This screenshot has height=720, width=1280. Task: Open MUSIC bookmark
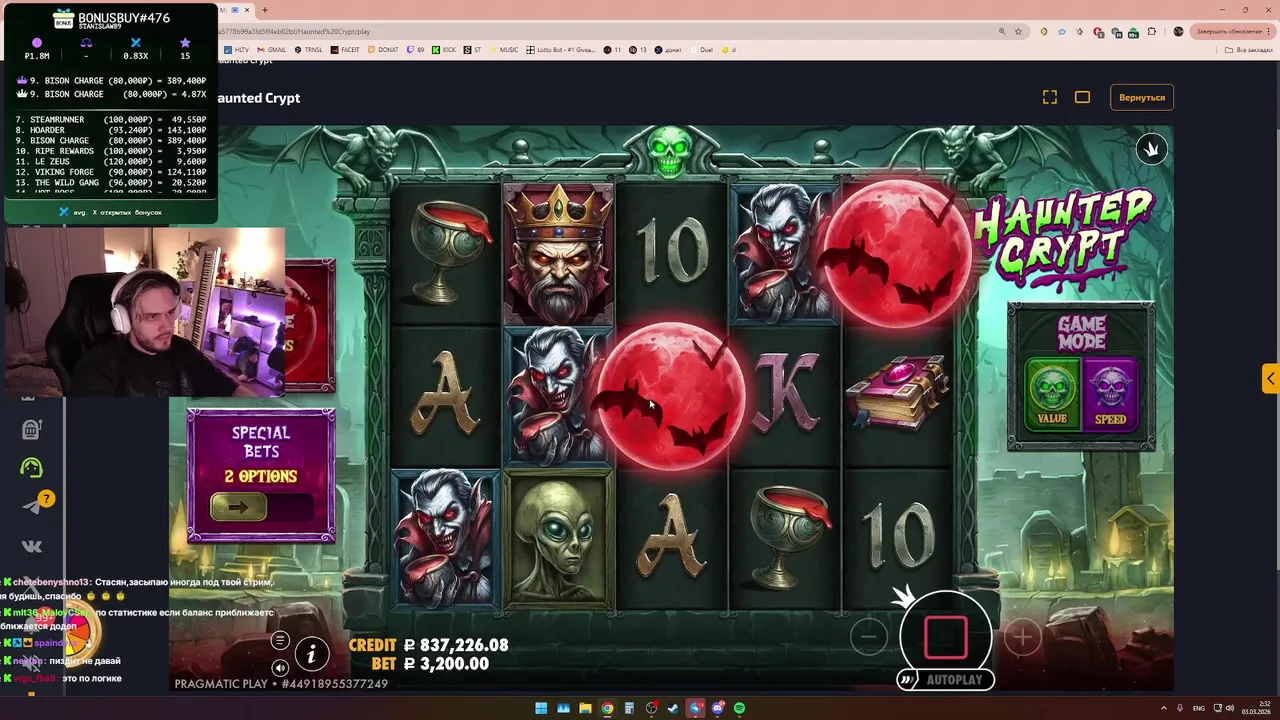[x=504, y=49]
